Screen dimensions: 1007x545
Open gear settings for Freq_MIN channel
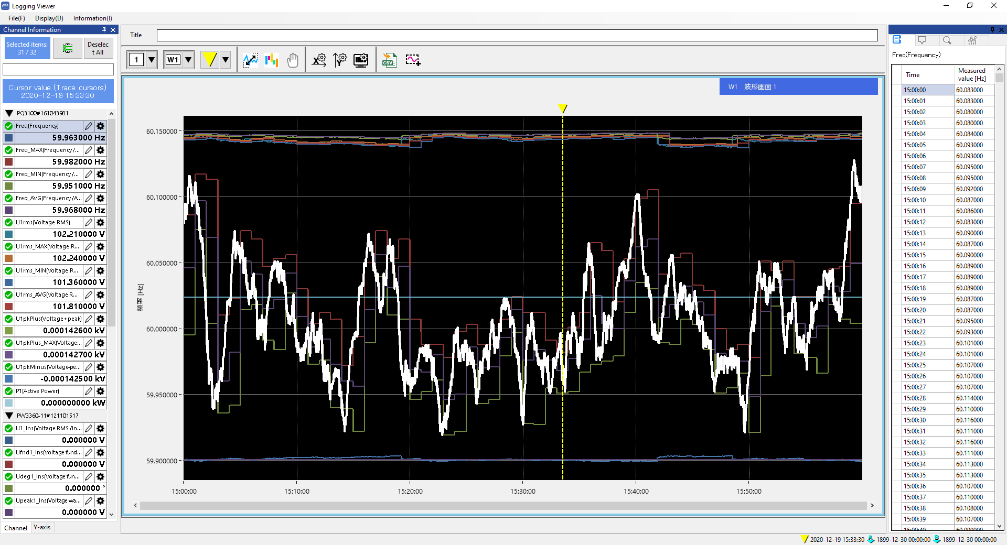(x=100, y=174)
